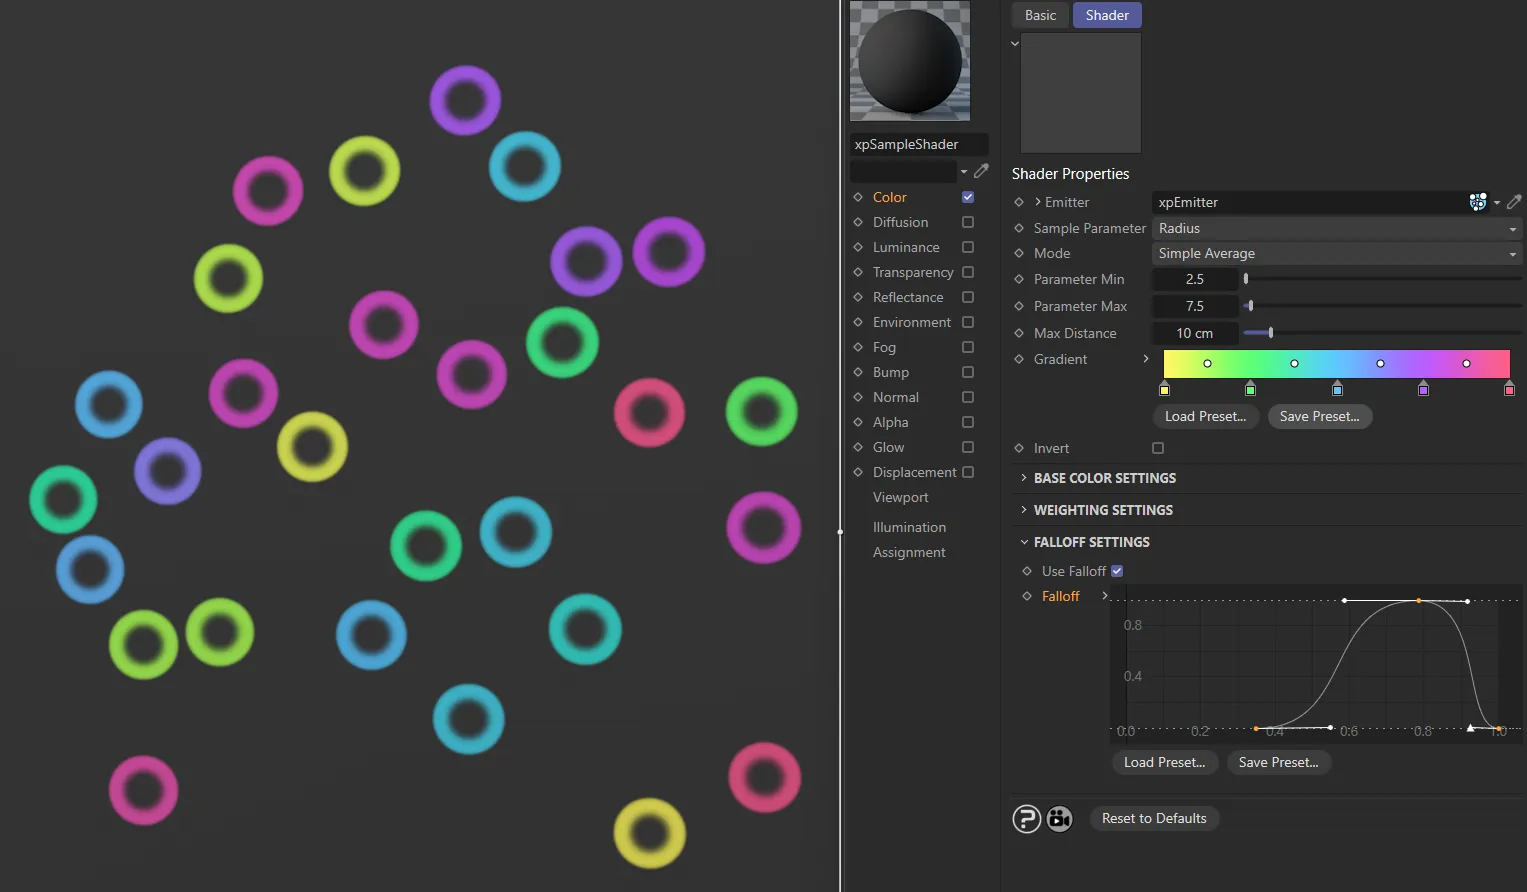Viewport: 1527px width, 892px height.
Task: Select the Shader tab
Action: (1106, 15)
